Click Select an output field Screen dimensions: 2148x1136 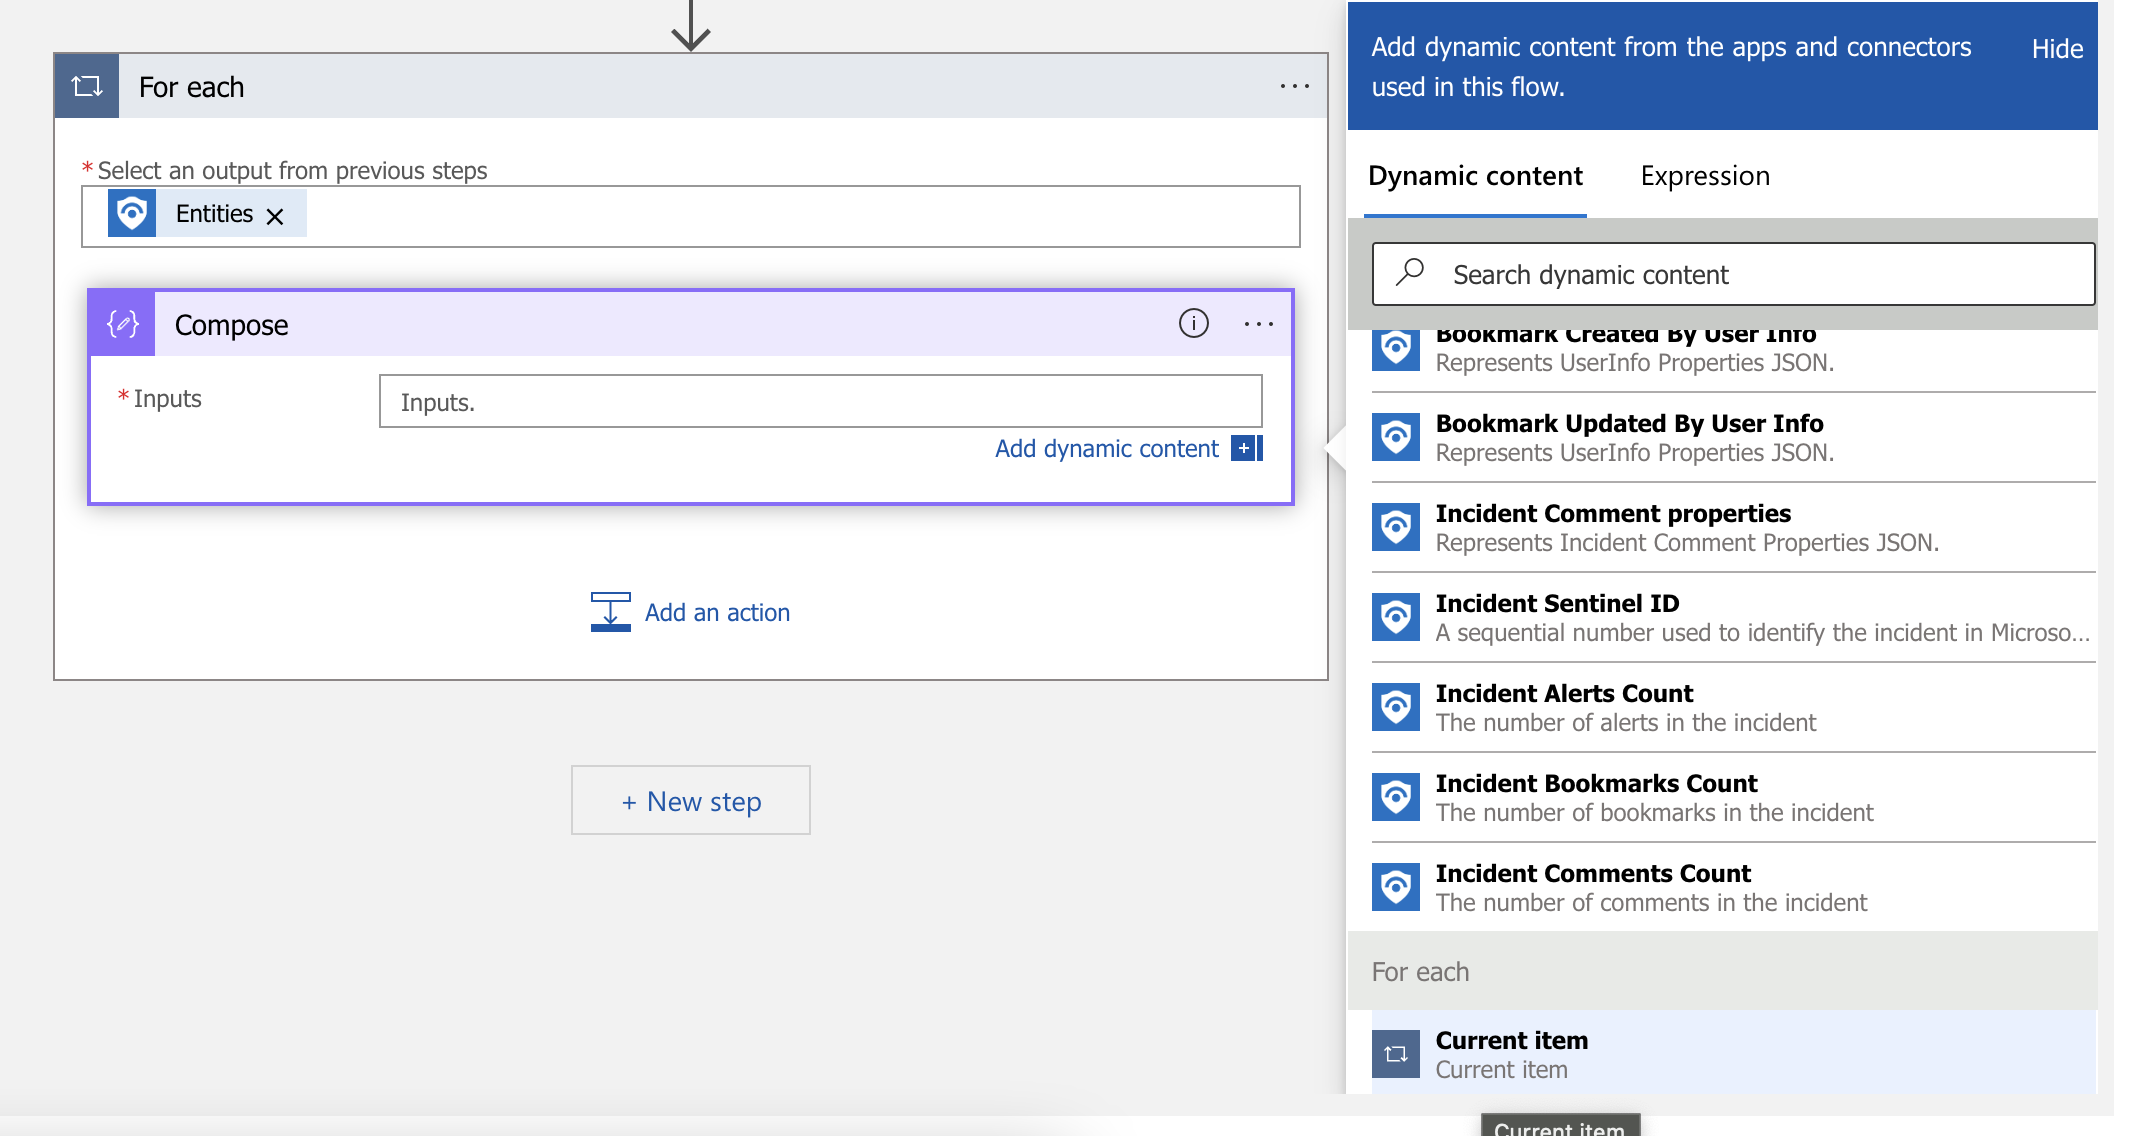point(691,216)
